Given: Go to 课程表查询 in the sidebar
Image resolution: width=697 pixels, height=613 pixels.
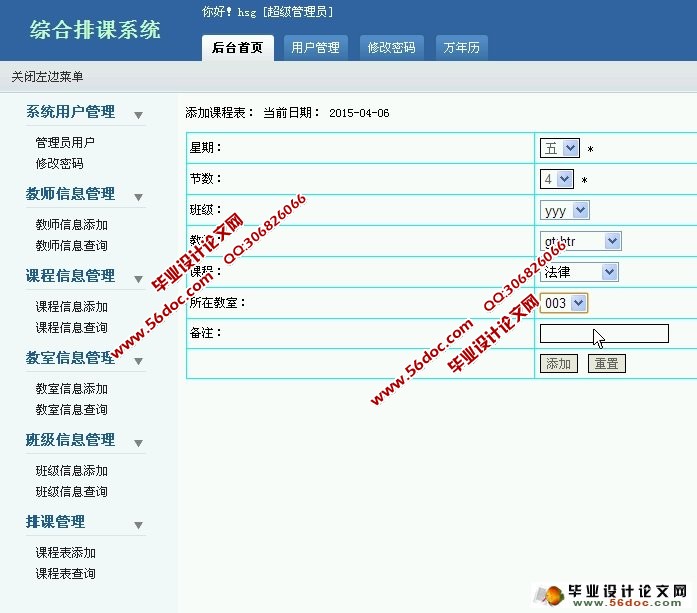Looking at the screenshot, I should (65, 574).
